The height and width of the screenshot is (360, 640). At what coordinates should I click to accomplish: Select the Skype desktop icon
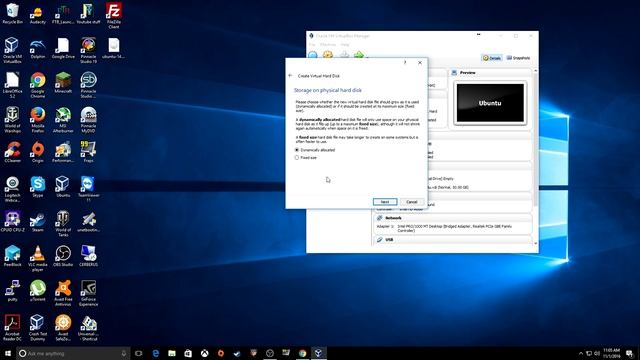38,187
